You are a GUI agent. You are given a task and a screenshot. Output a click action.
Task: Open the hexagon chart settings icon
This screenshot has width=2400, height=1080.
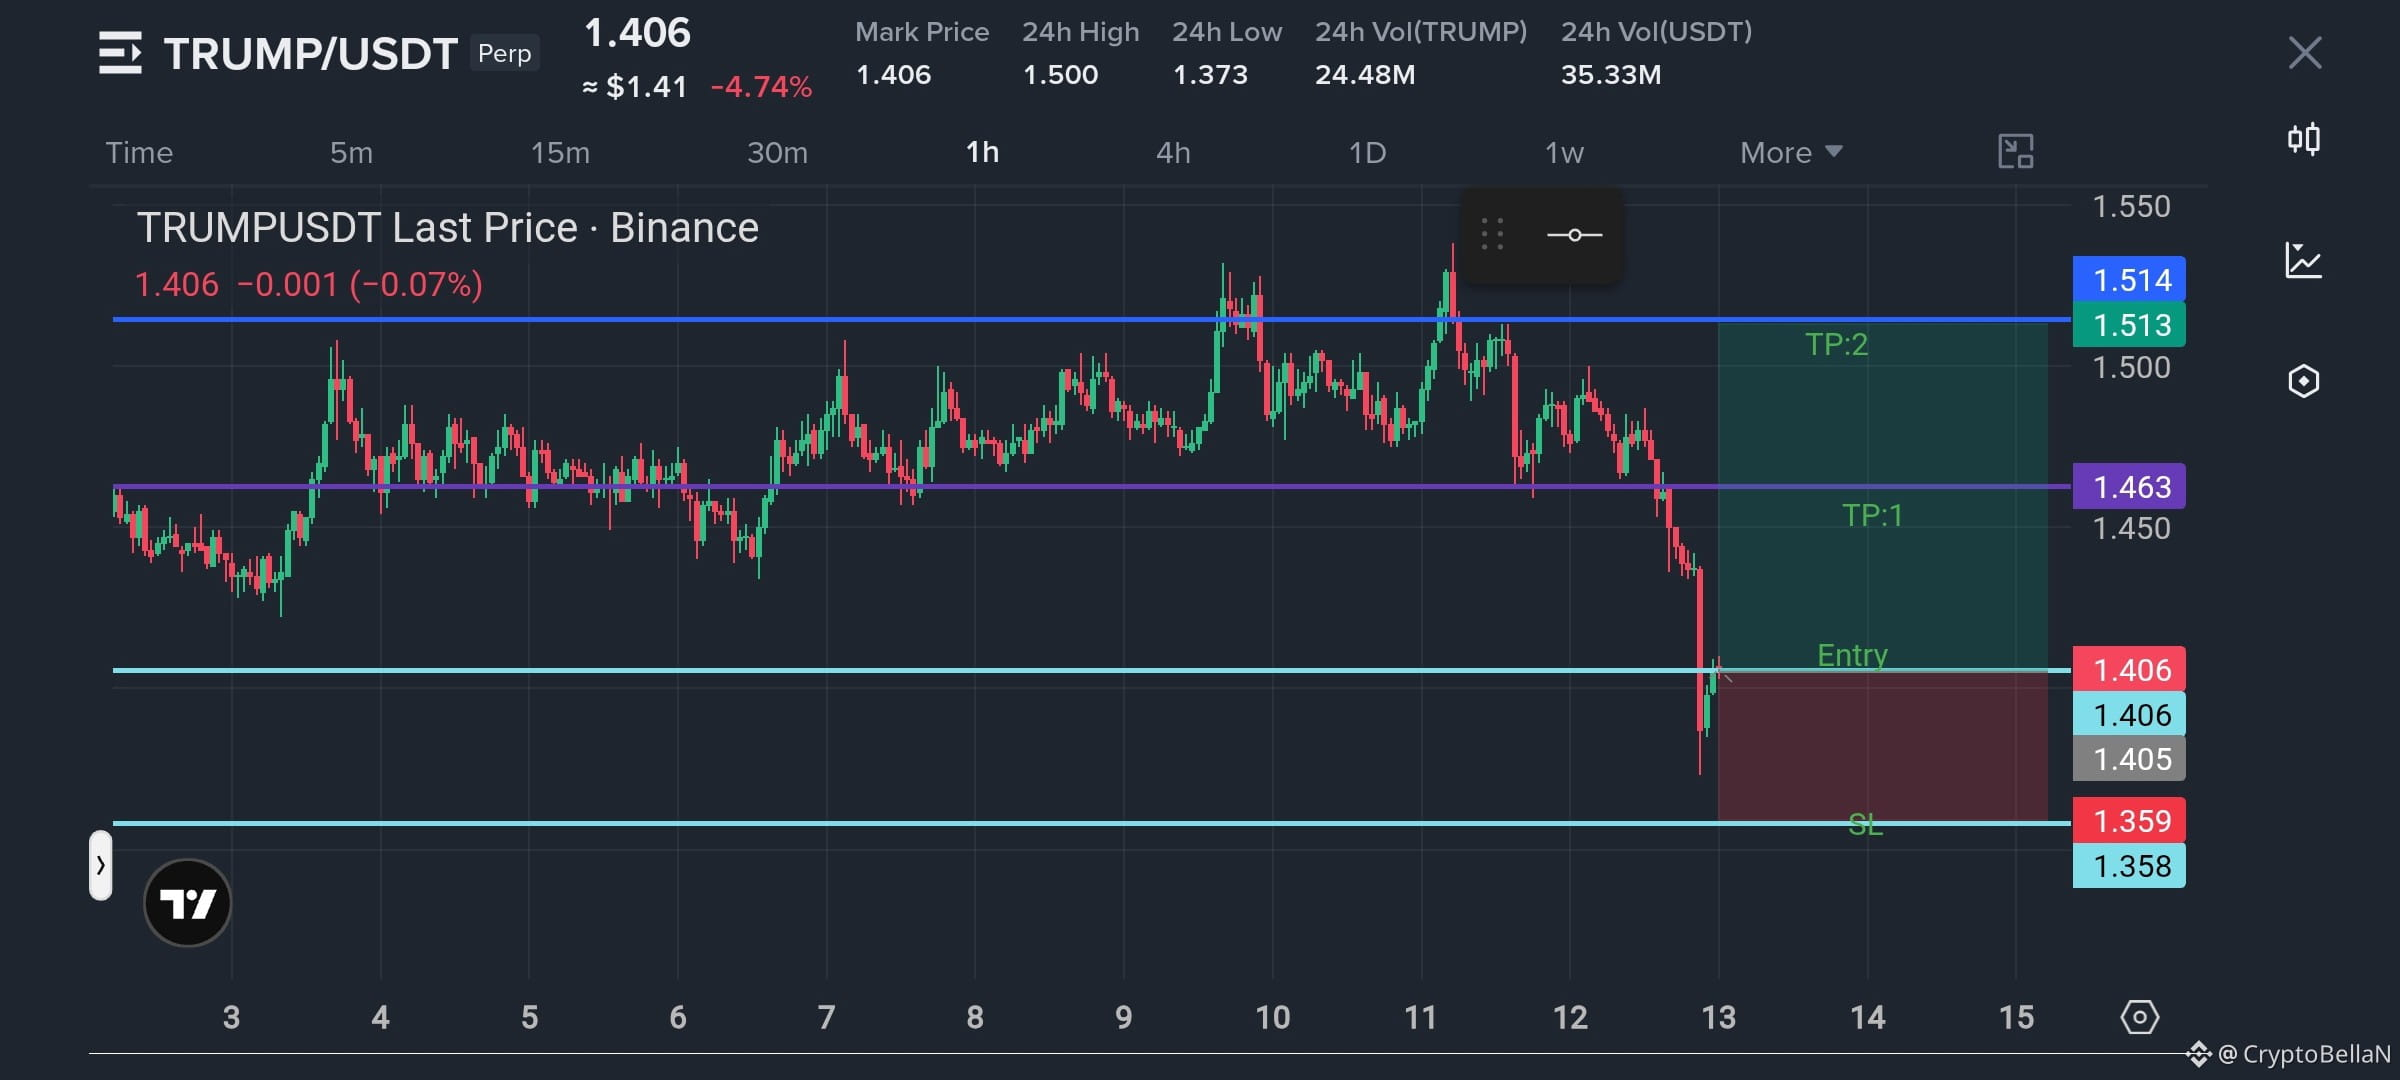click(2304, 381)
